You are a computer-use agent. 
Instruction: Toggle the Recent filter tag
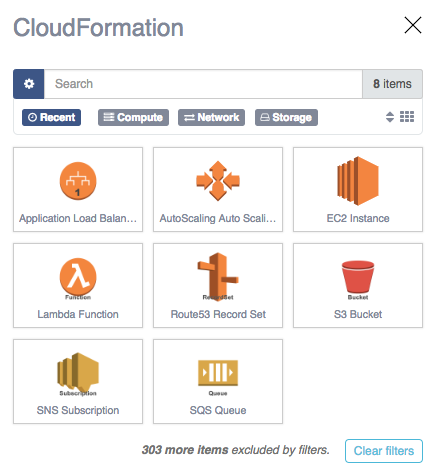51,117
